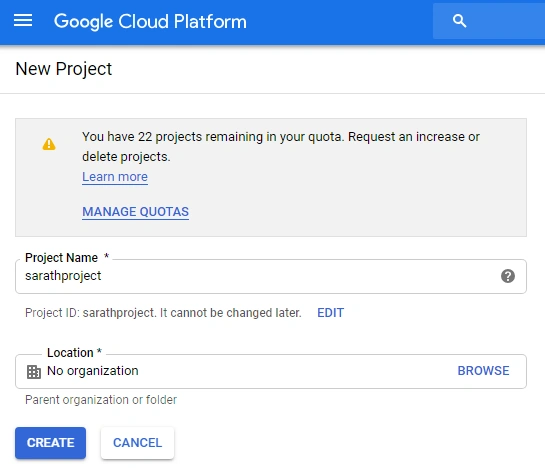Open the Learn more link
This screenshot has width=545, height=468.
point(115,177)
